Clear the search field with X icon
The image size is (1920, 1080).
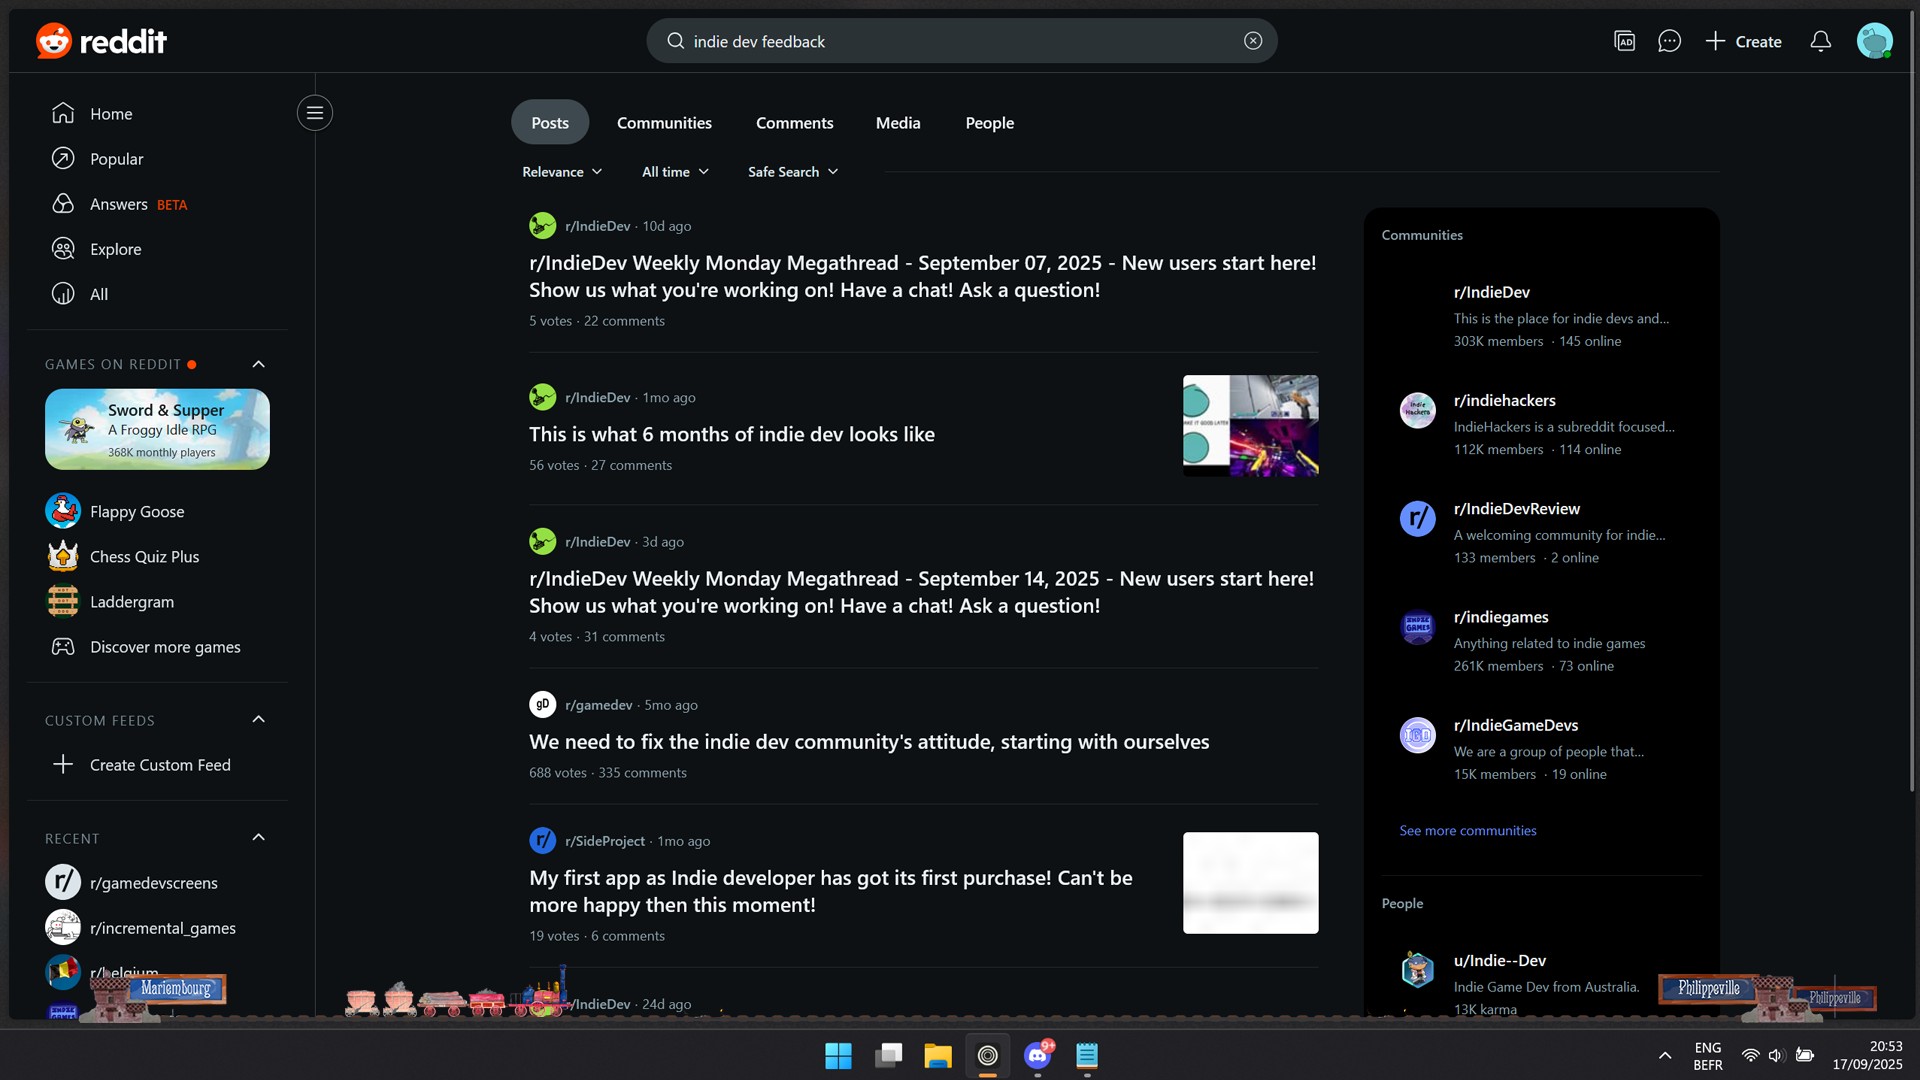point(1253,41)
